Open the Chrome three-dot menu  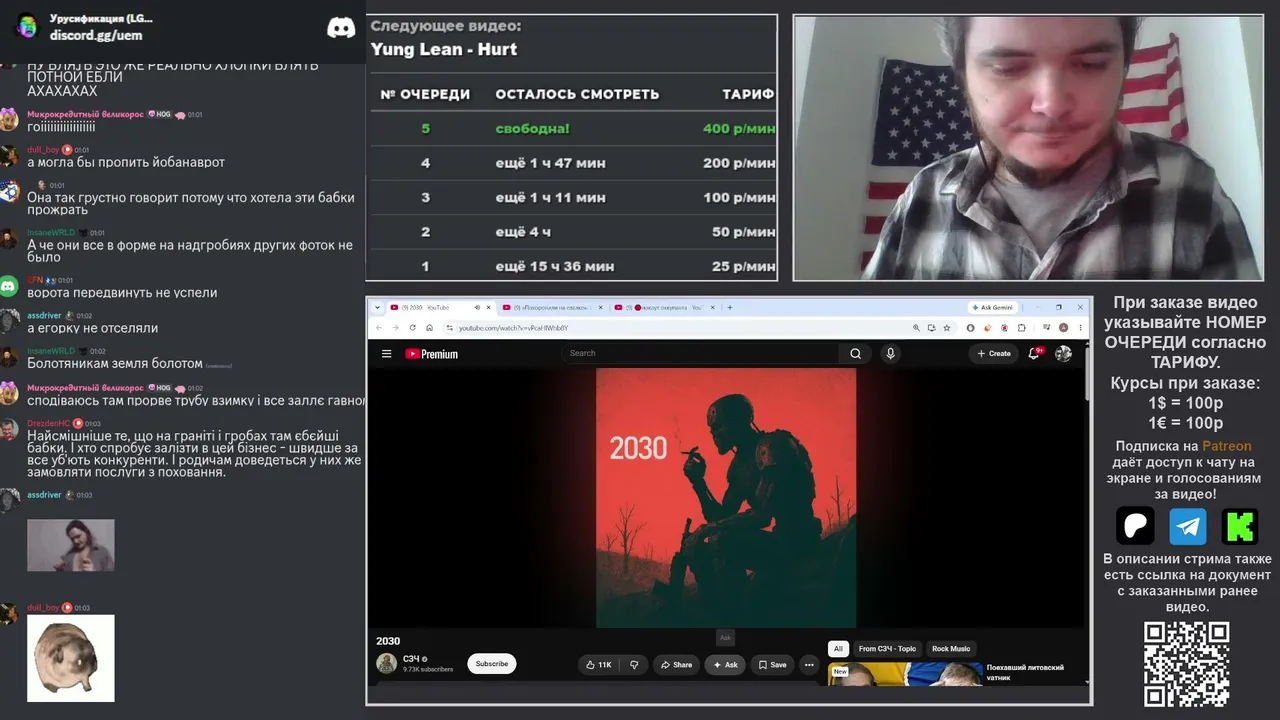1082,328
